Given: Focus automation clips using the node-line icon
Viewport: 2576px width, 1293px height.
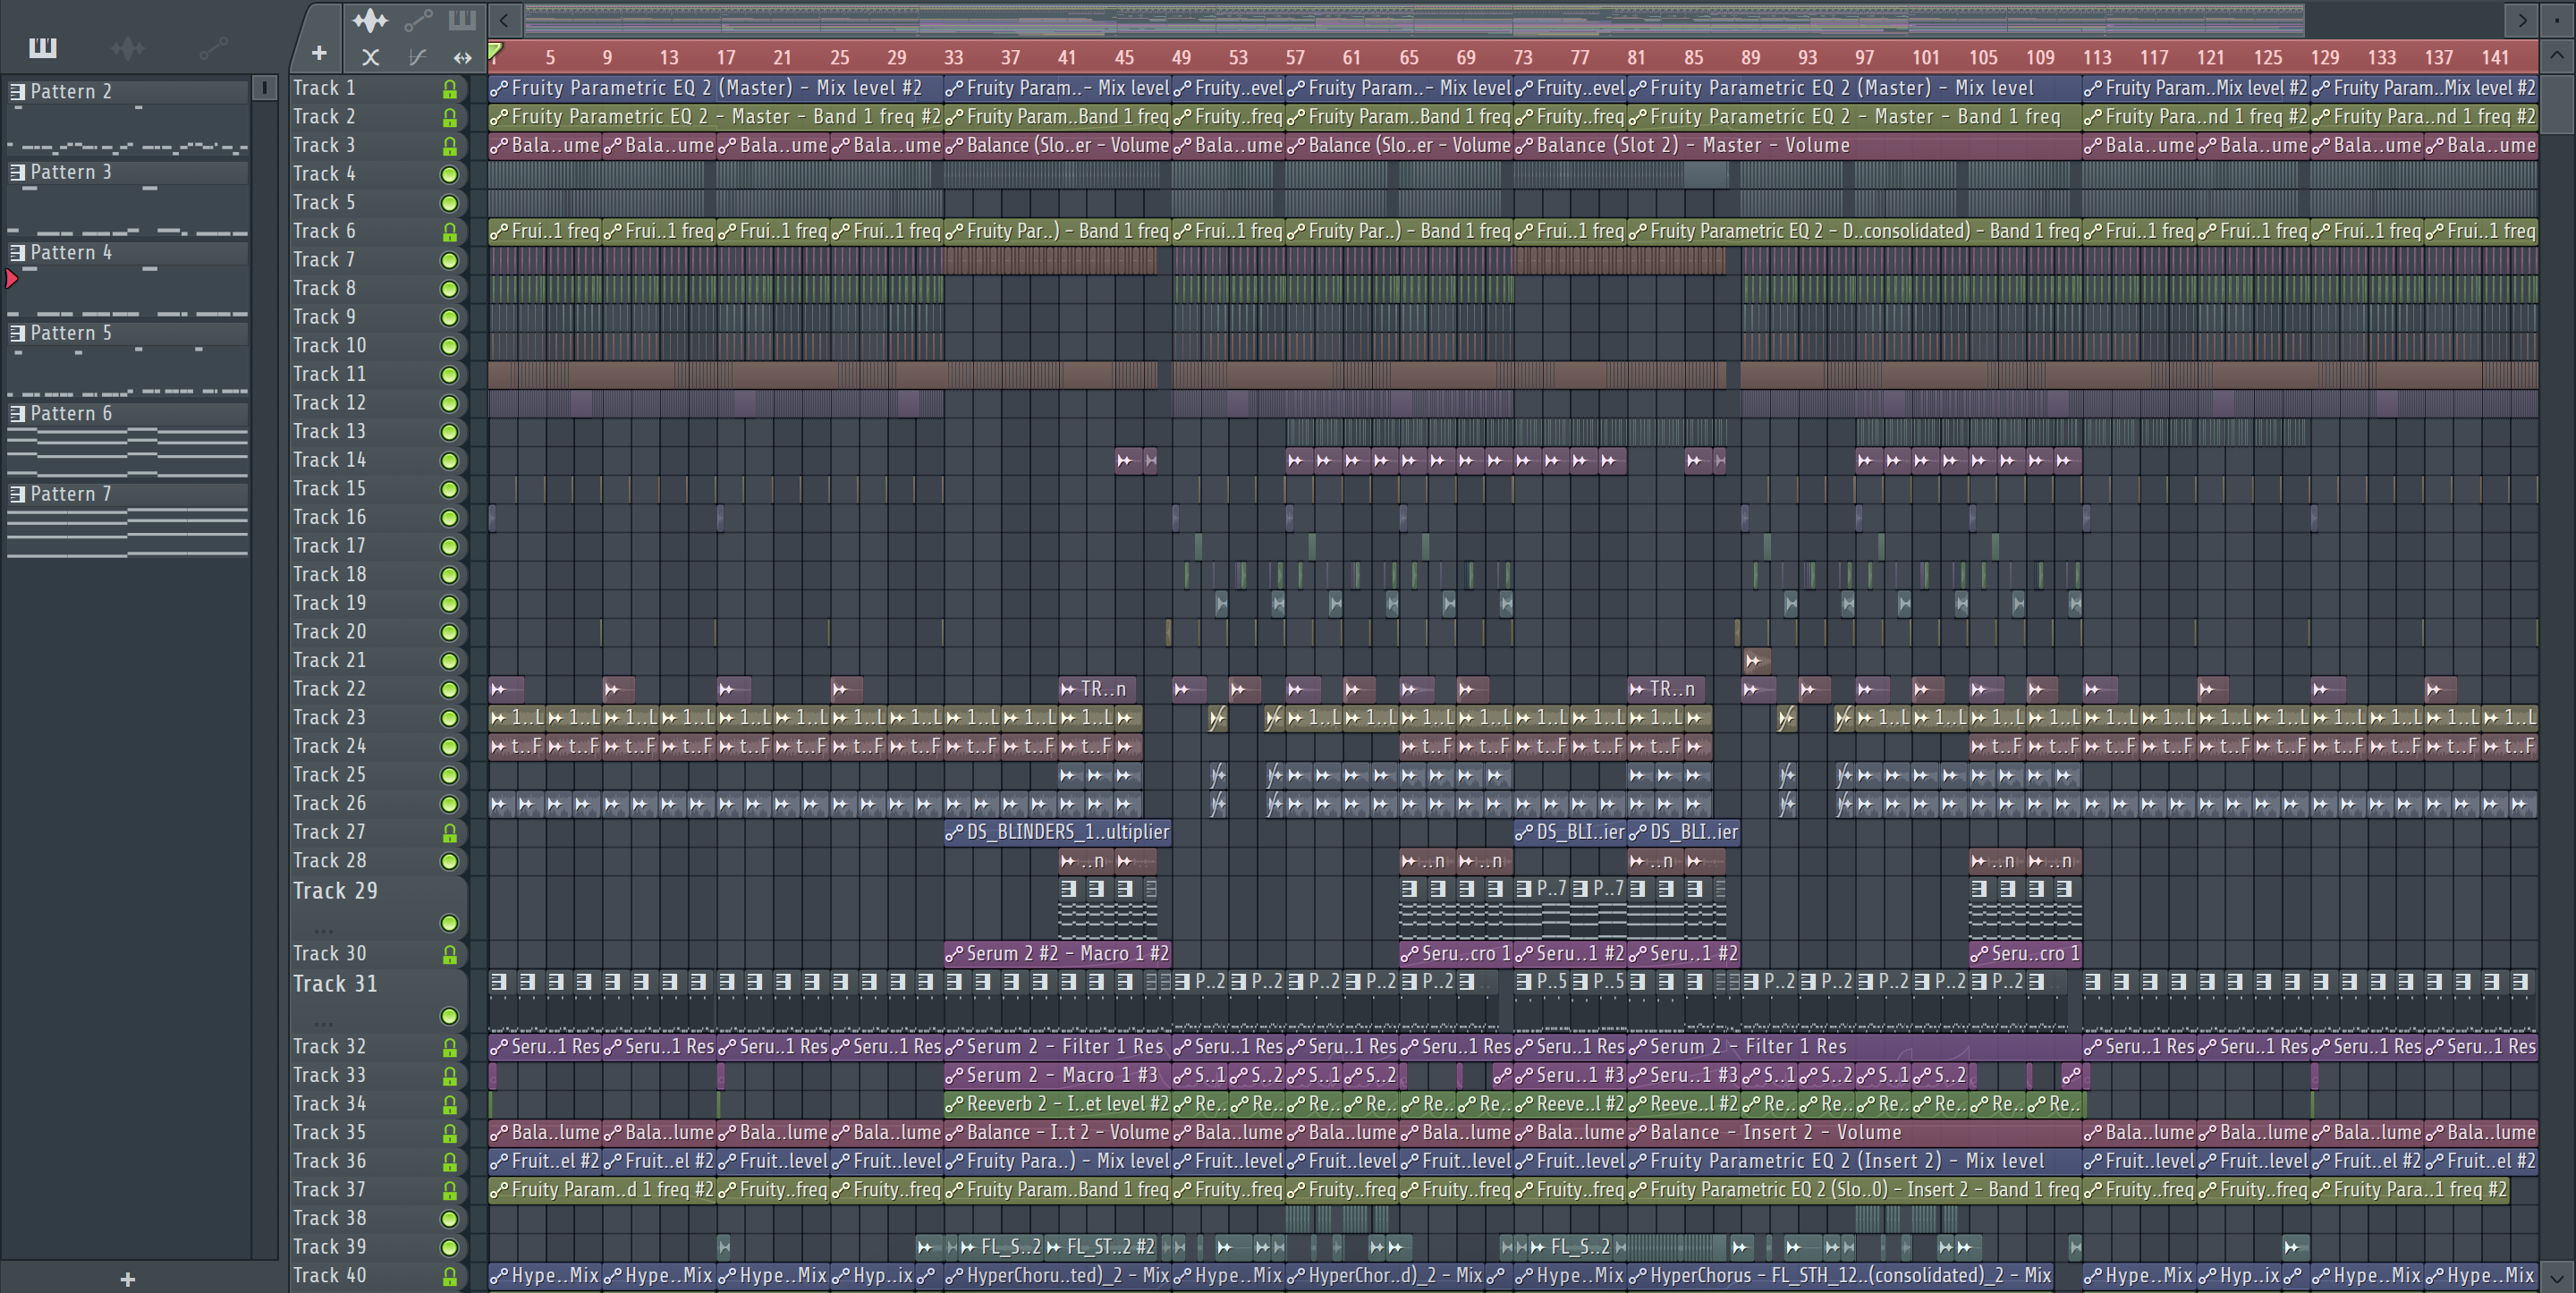Looking at the screenshot, I should [x=418, y=20].
